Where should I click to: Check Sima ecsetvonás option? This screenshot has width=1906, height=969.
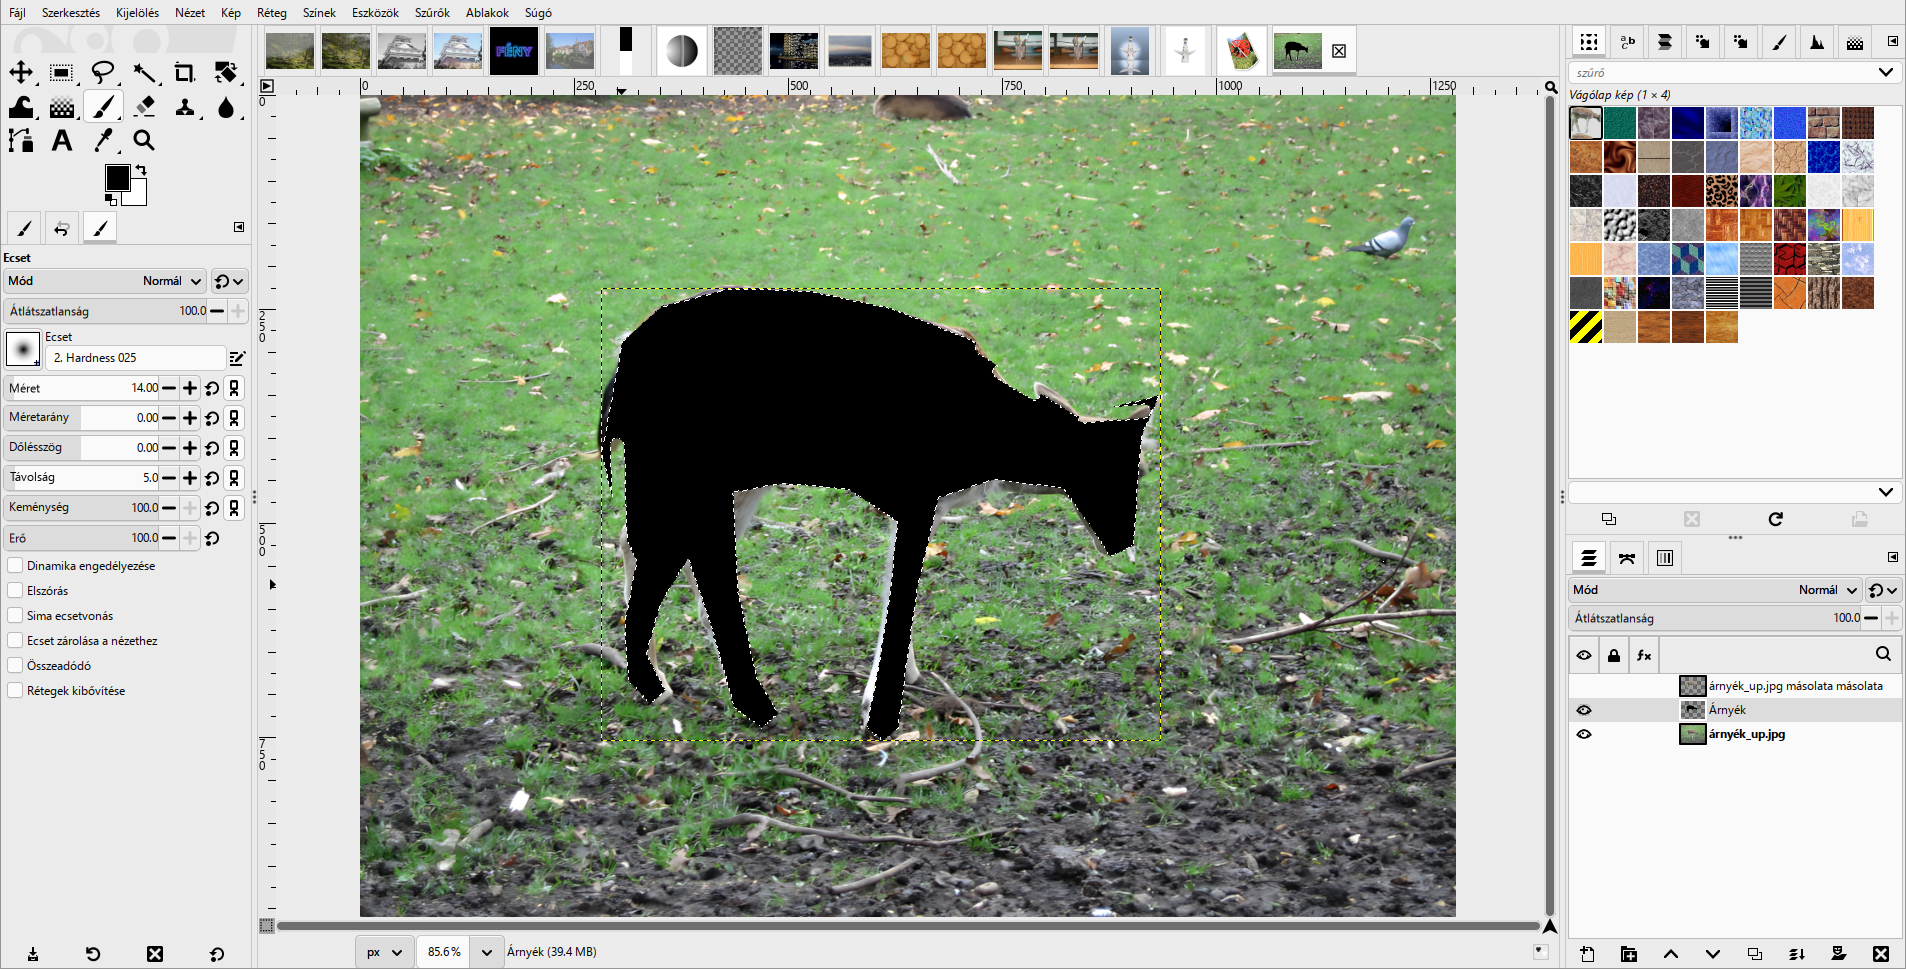click(x=15, y=616)
